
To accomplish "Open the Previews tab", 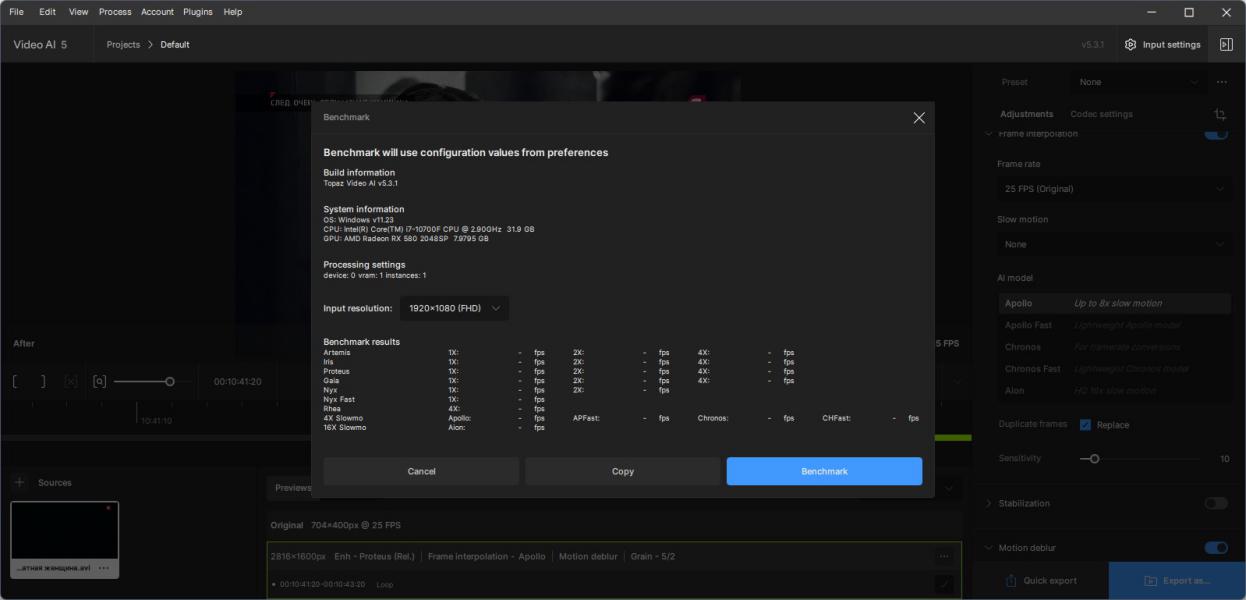I will (293, 488).
